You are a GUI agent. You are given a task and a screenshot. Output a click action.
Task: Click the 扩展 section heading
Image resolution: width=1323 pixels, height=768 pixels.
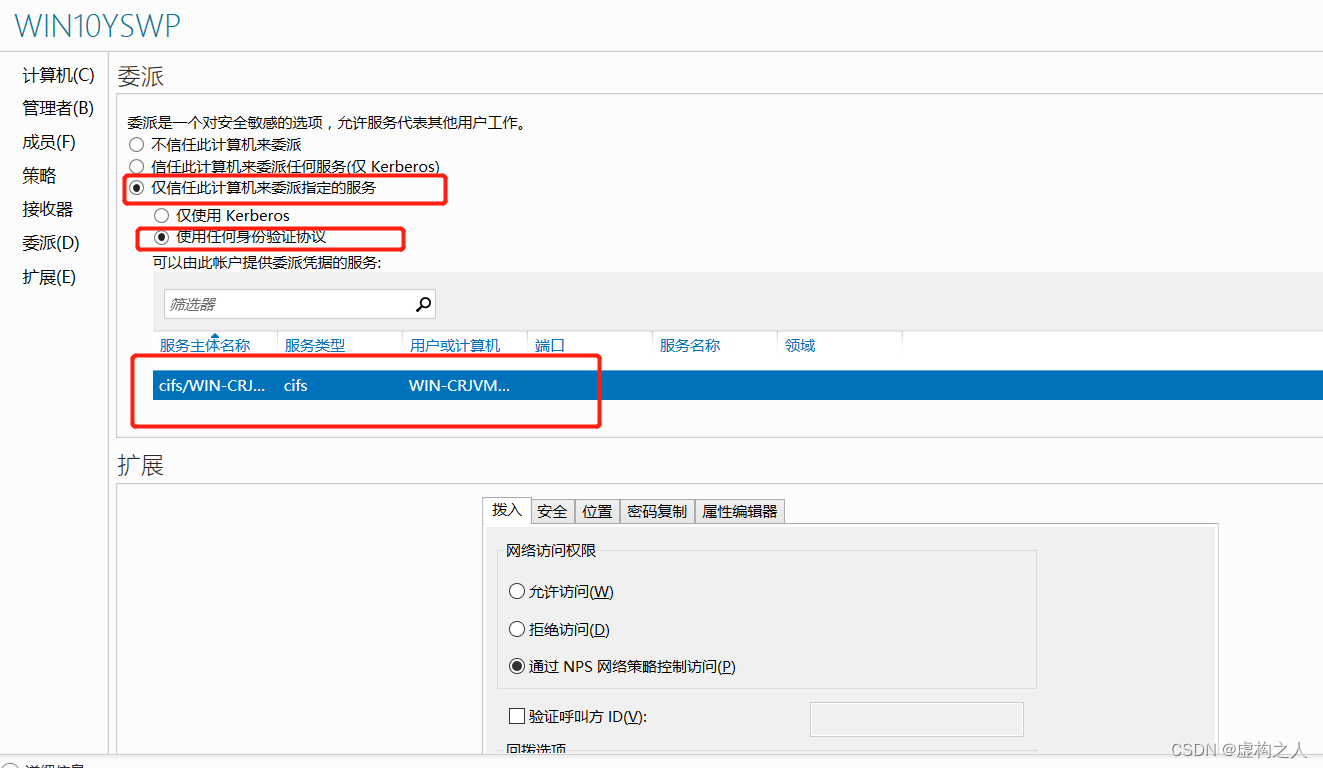pos(140,465)
